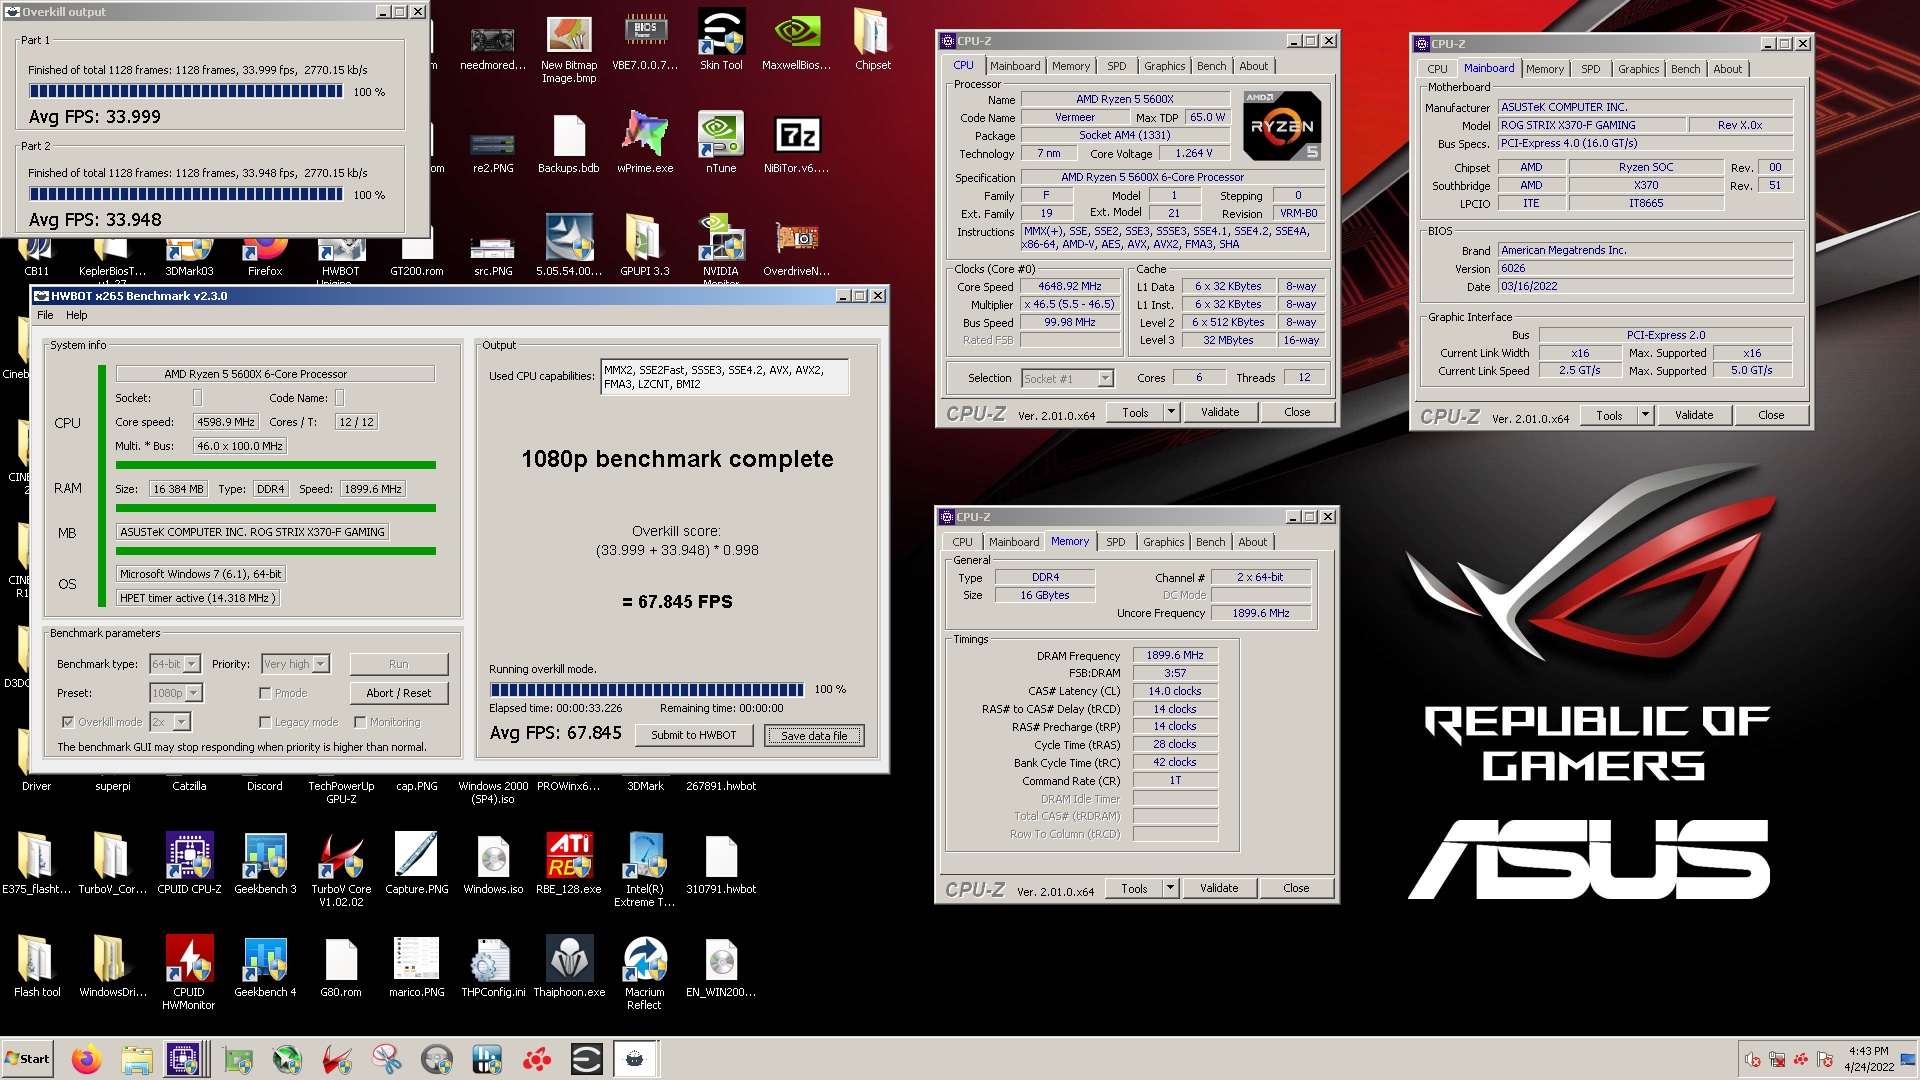Open New Bitmap Image.bmp file
This screenshot has width=1920, height=1080.
point(569,48)
